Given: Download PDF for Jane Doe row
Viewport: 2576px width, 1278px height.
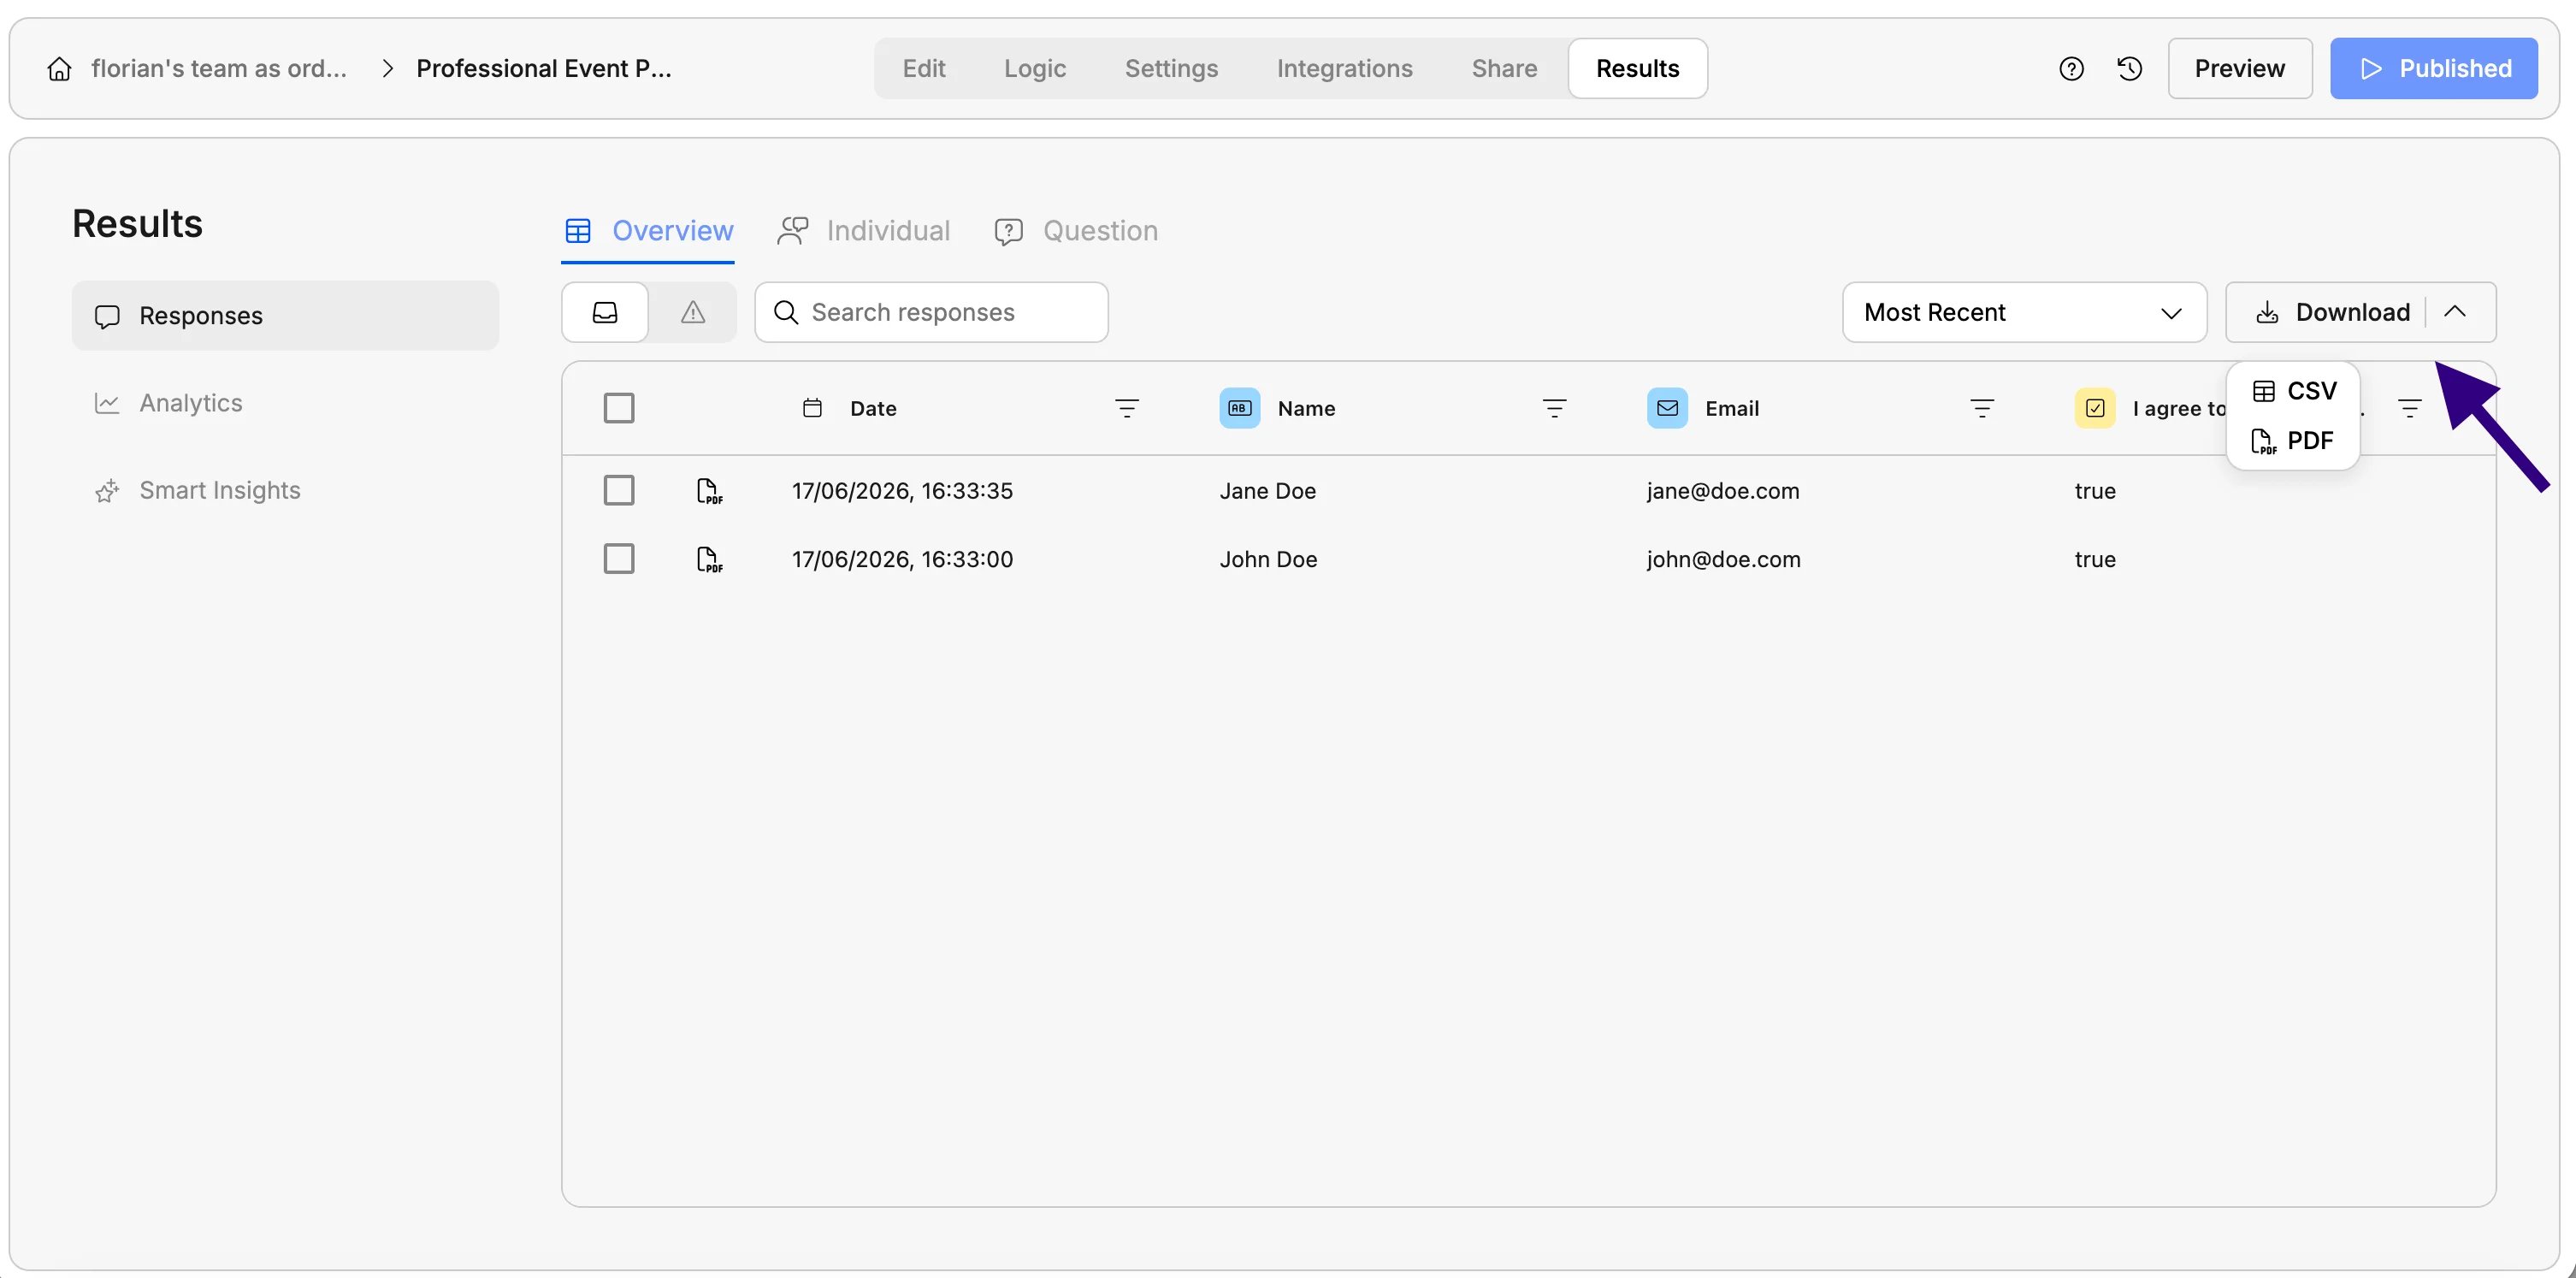Looking at the screenshot, I should tap(709, 491).
